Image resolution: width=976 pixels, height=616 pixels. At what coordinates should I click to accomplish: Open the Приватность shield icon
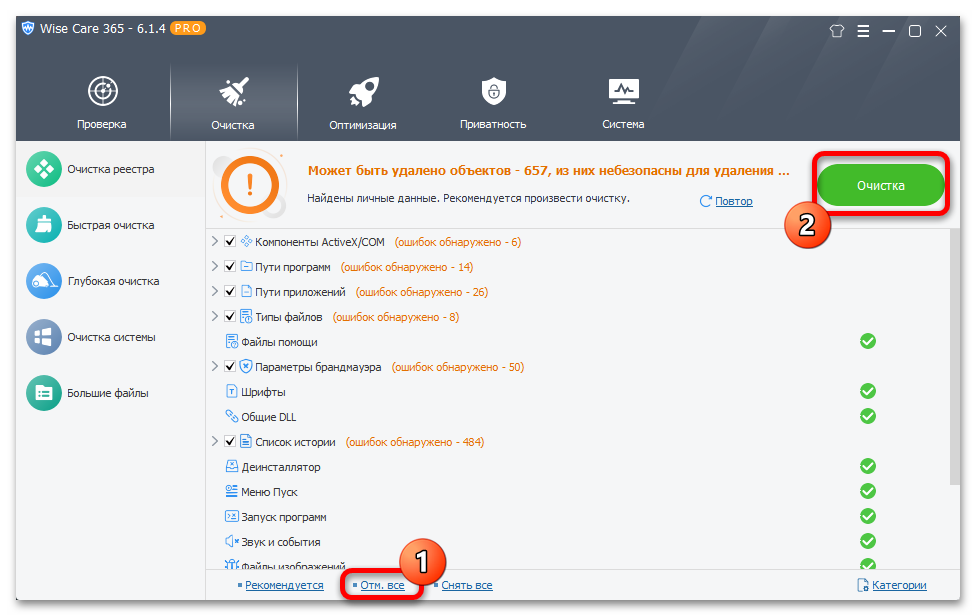(x=494, y=91)
